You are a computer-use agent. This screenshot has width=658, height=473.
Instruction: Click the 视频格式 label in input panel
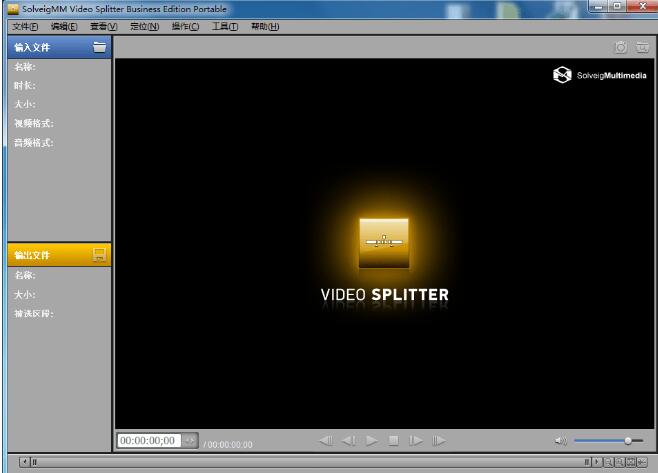point(34,123)
